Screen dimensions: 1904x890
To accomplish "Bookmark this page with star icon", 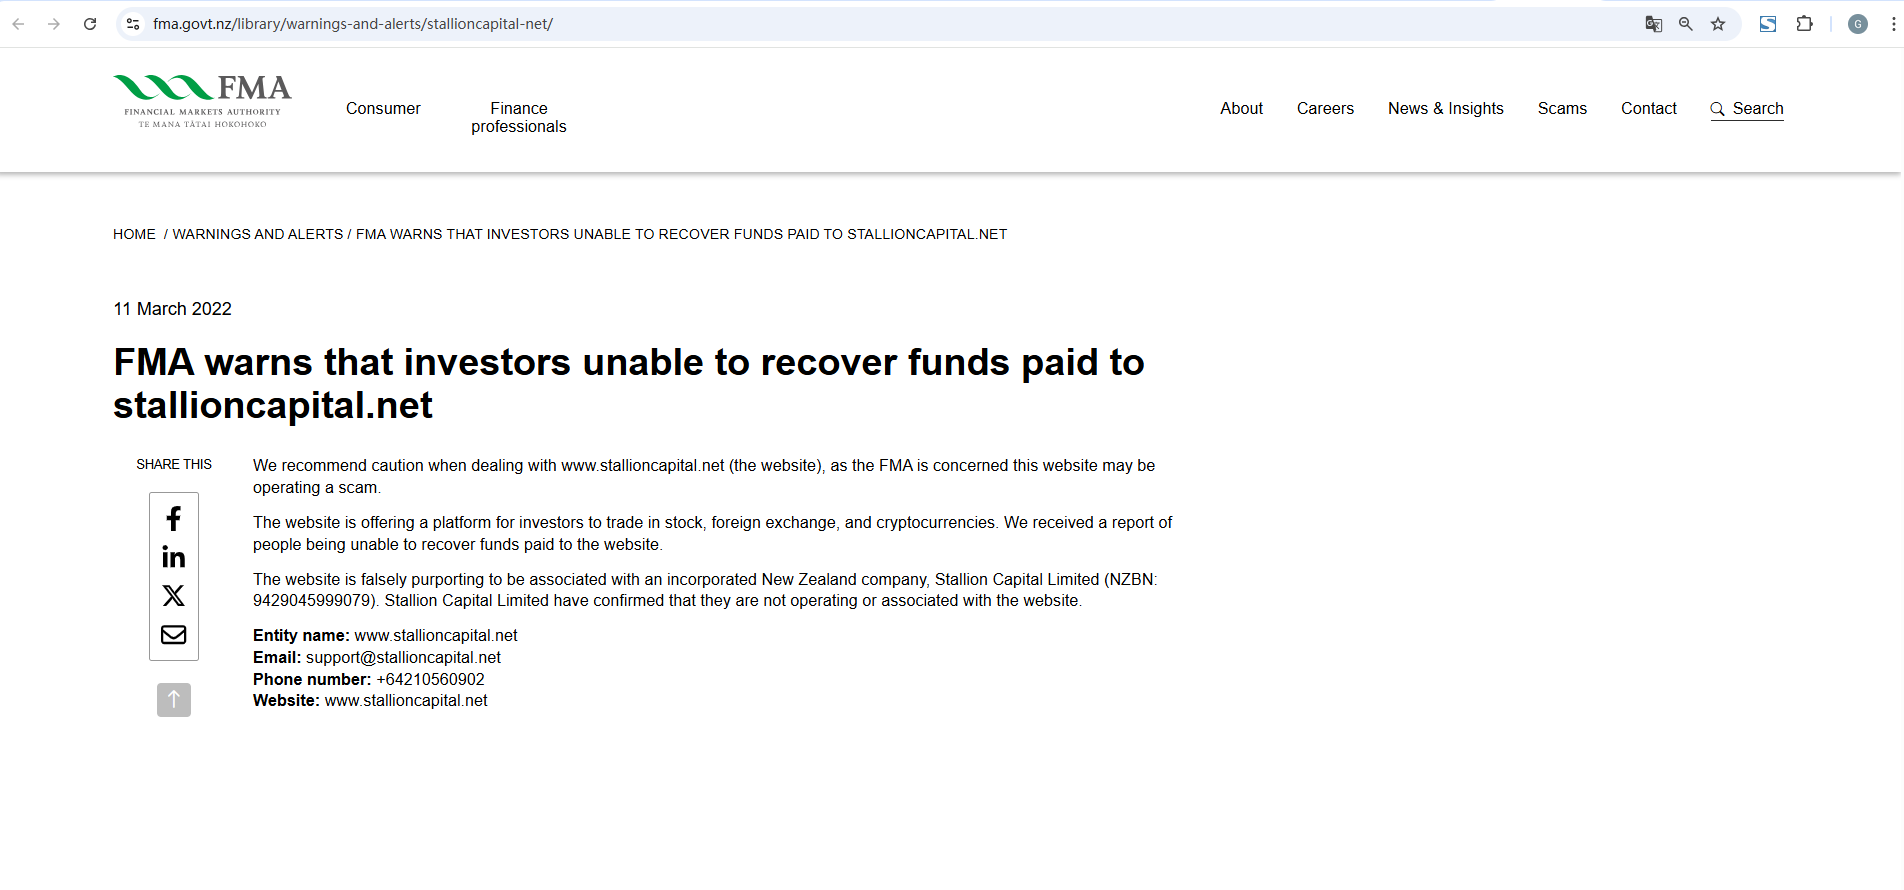I will (1718, 24).
